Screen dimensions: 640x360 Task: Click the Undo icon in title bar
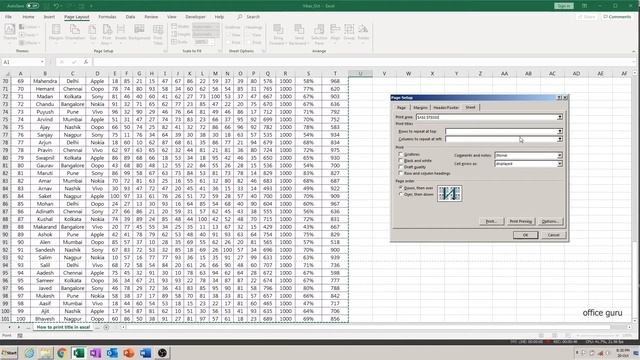56,6
